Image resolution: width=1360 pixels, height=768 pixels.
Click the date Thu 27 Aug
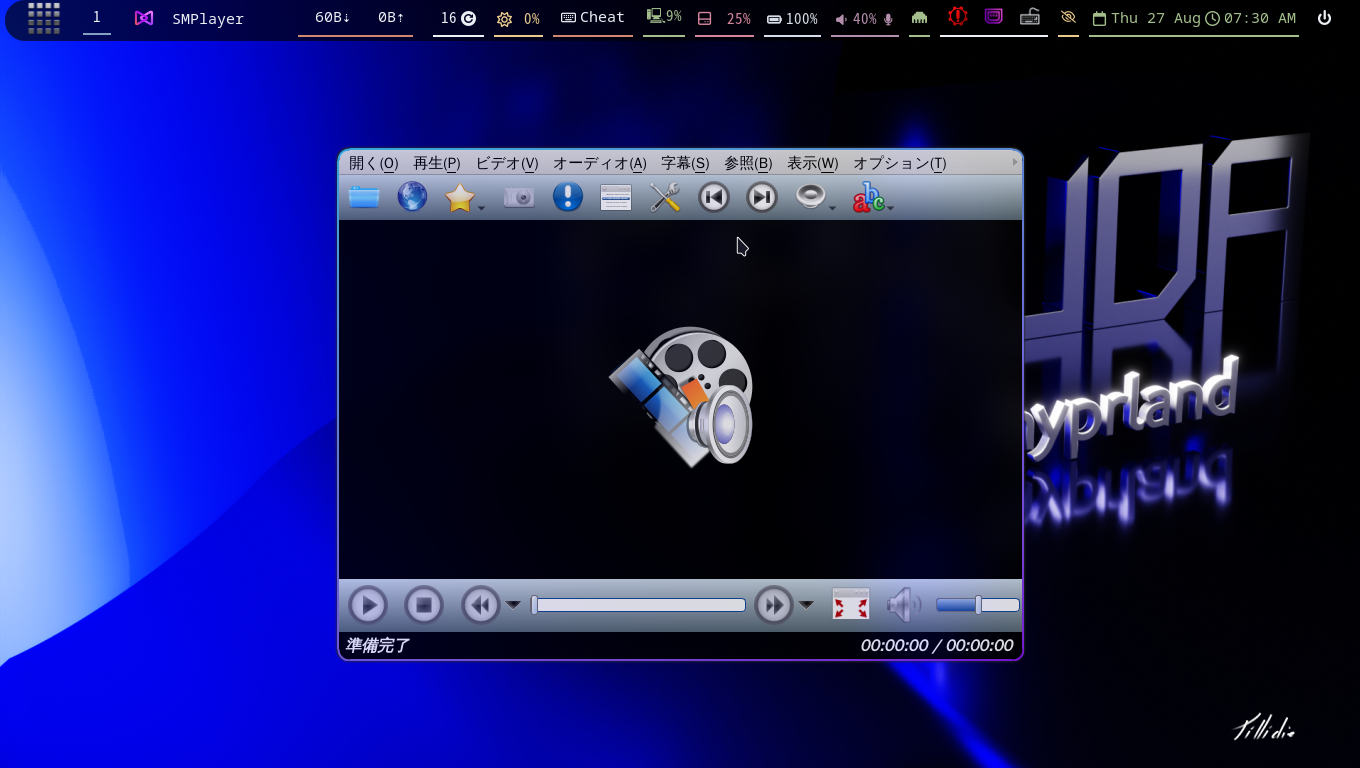1146,18
